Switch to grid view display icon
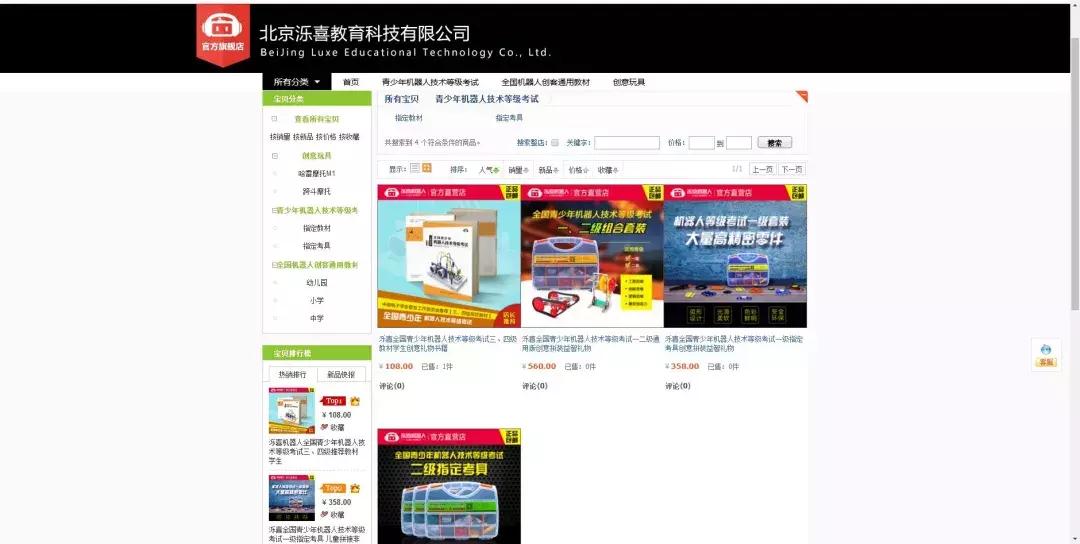Viewport: 1080px width, 544px height. 427,168
